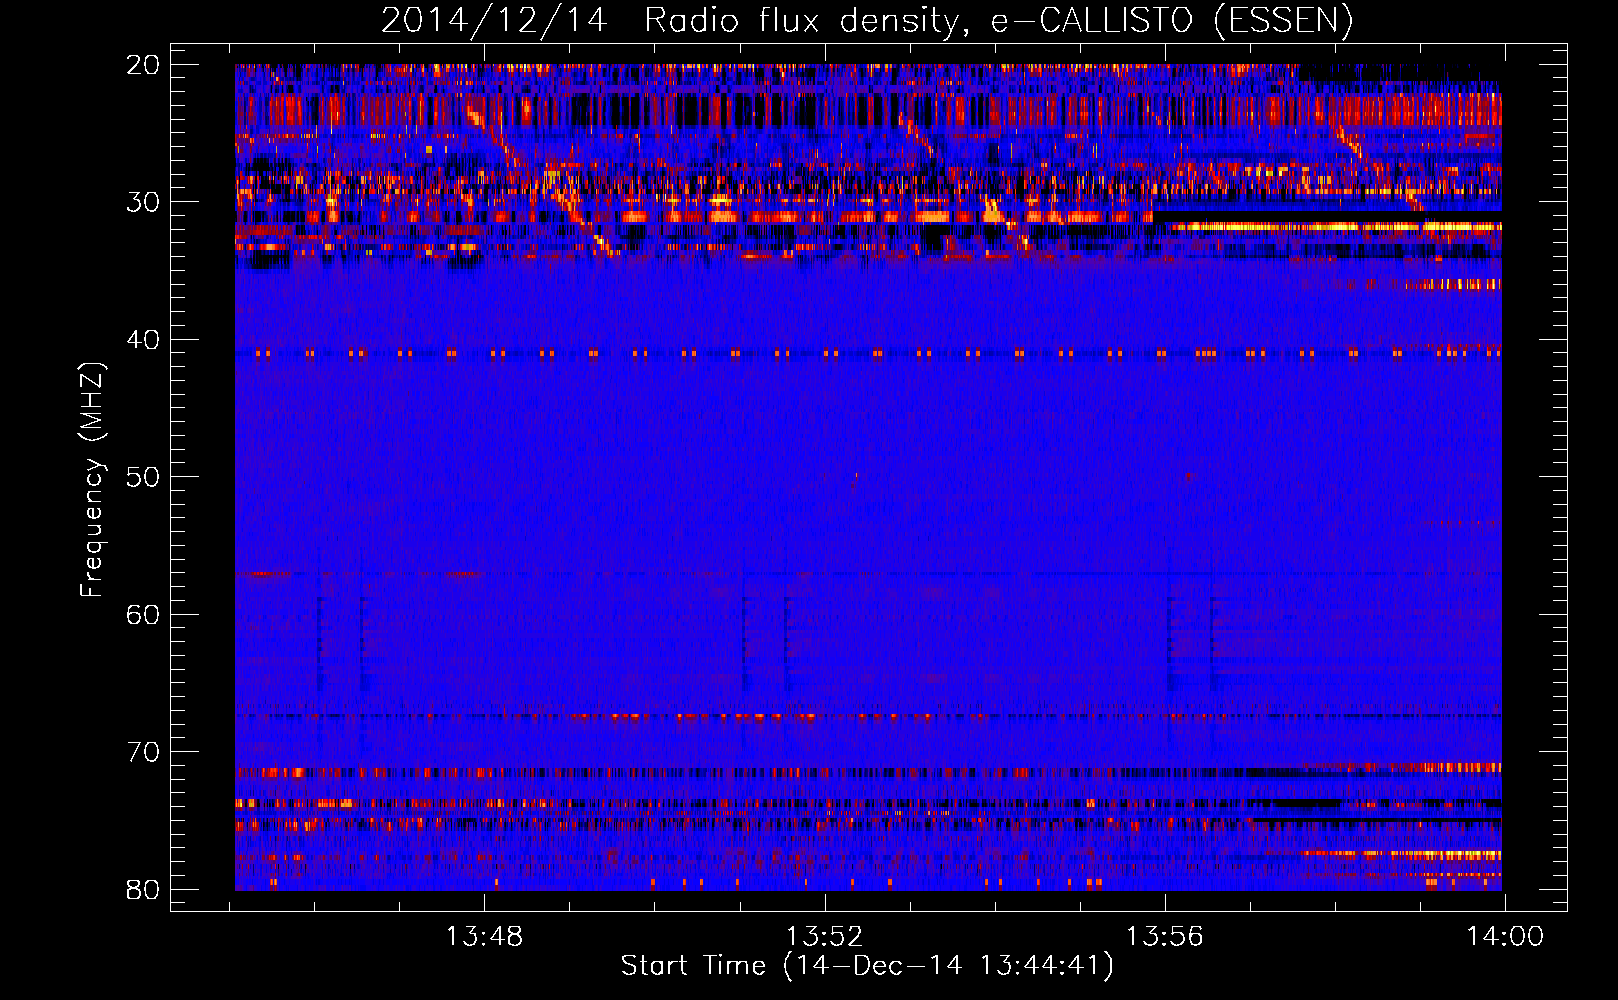Click the 60 MHz frequency tick label
The image size is (1618, 1000).
[x=142, y=614]
